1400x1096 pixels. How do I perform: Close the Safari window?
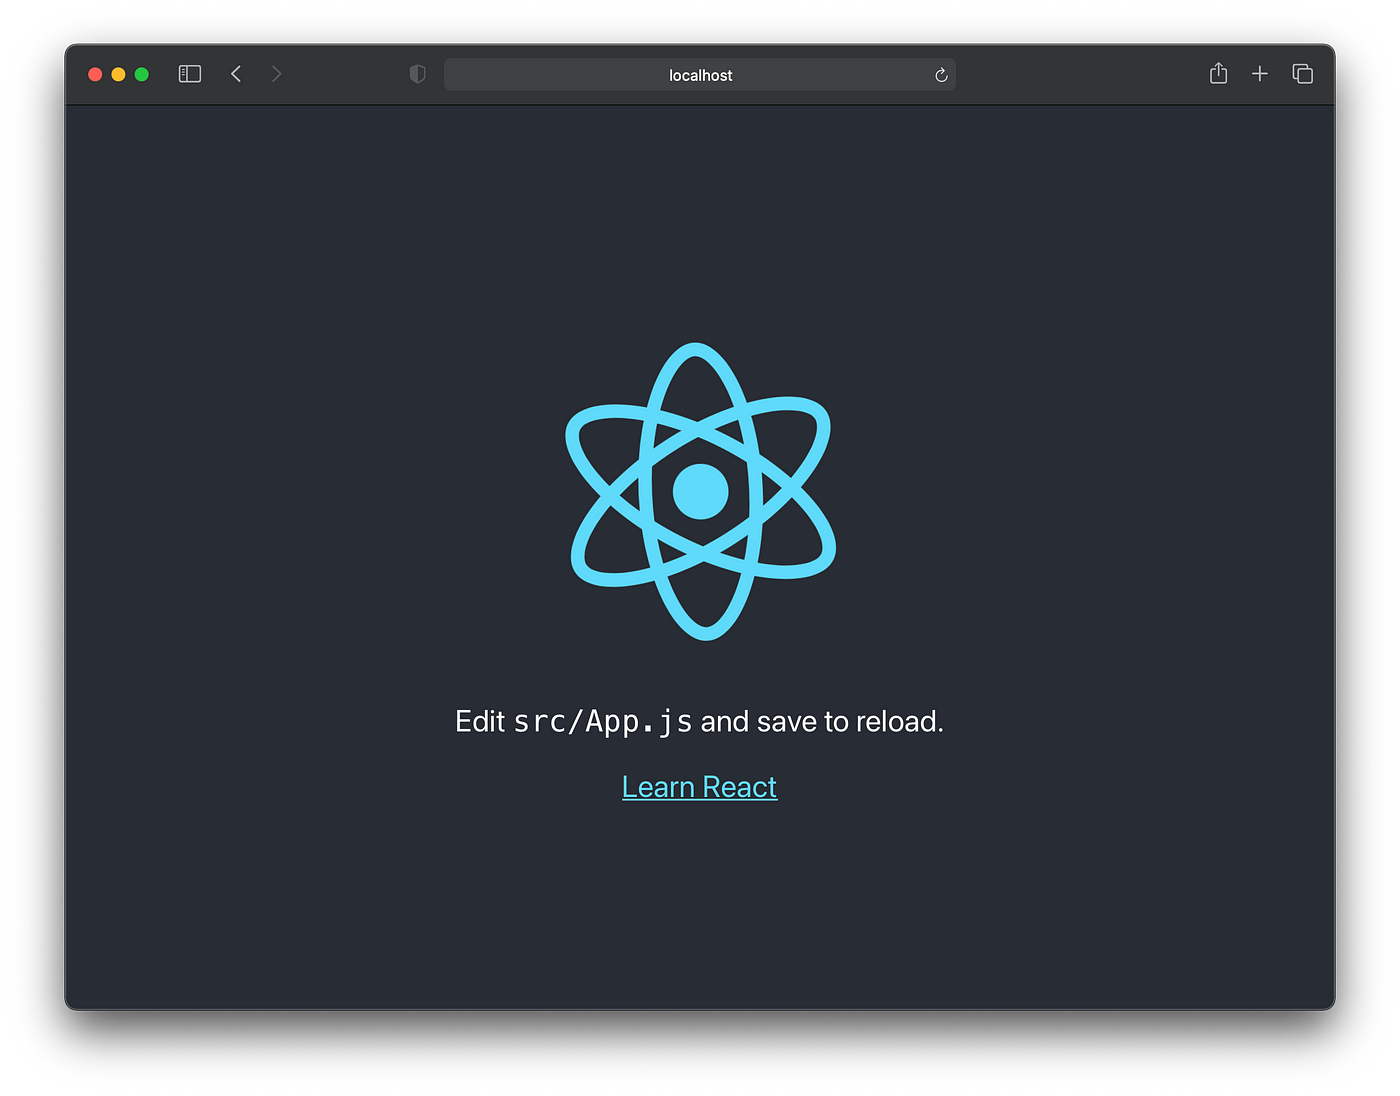(95, 74)
